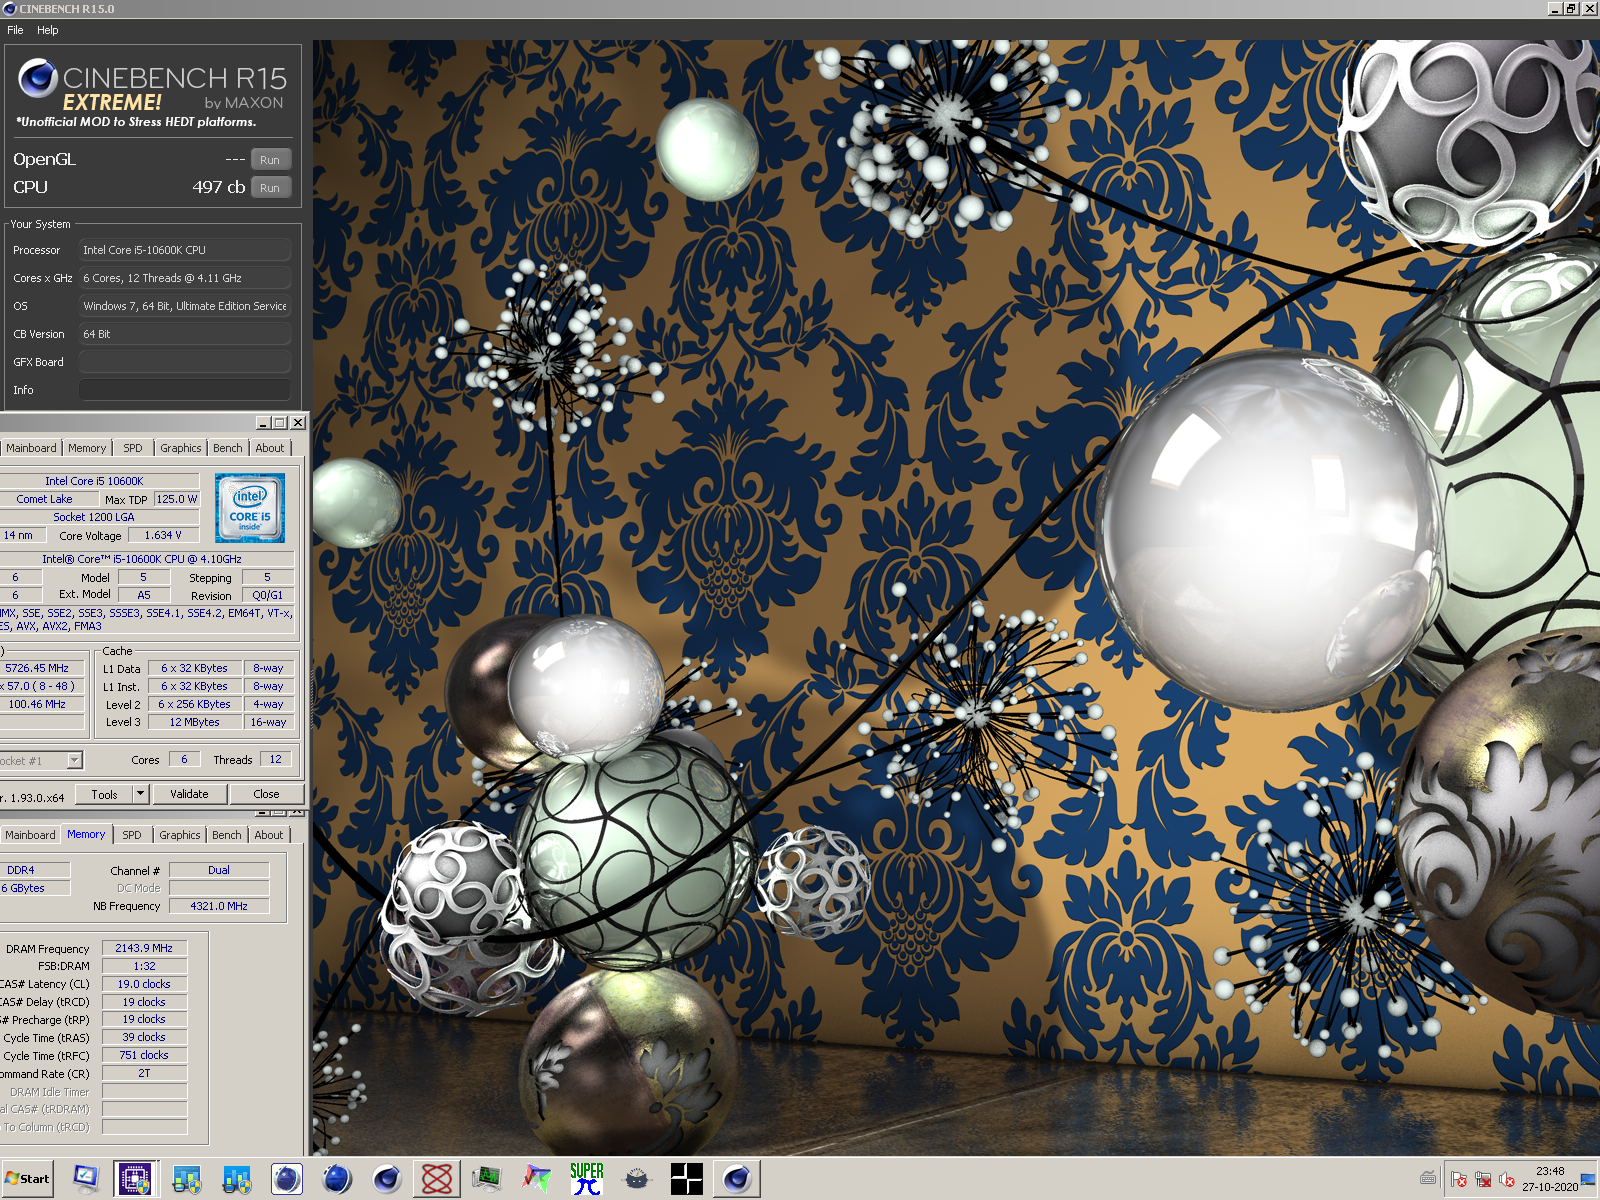Open Graphics tab in CPU-Z processor window
This screenshot has height=1200, width=1600.
pyautogui.click(x=181, y=448)
